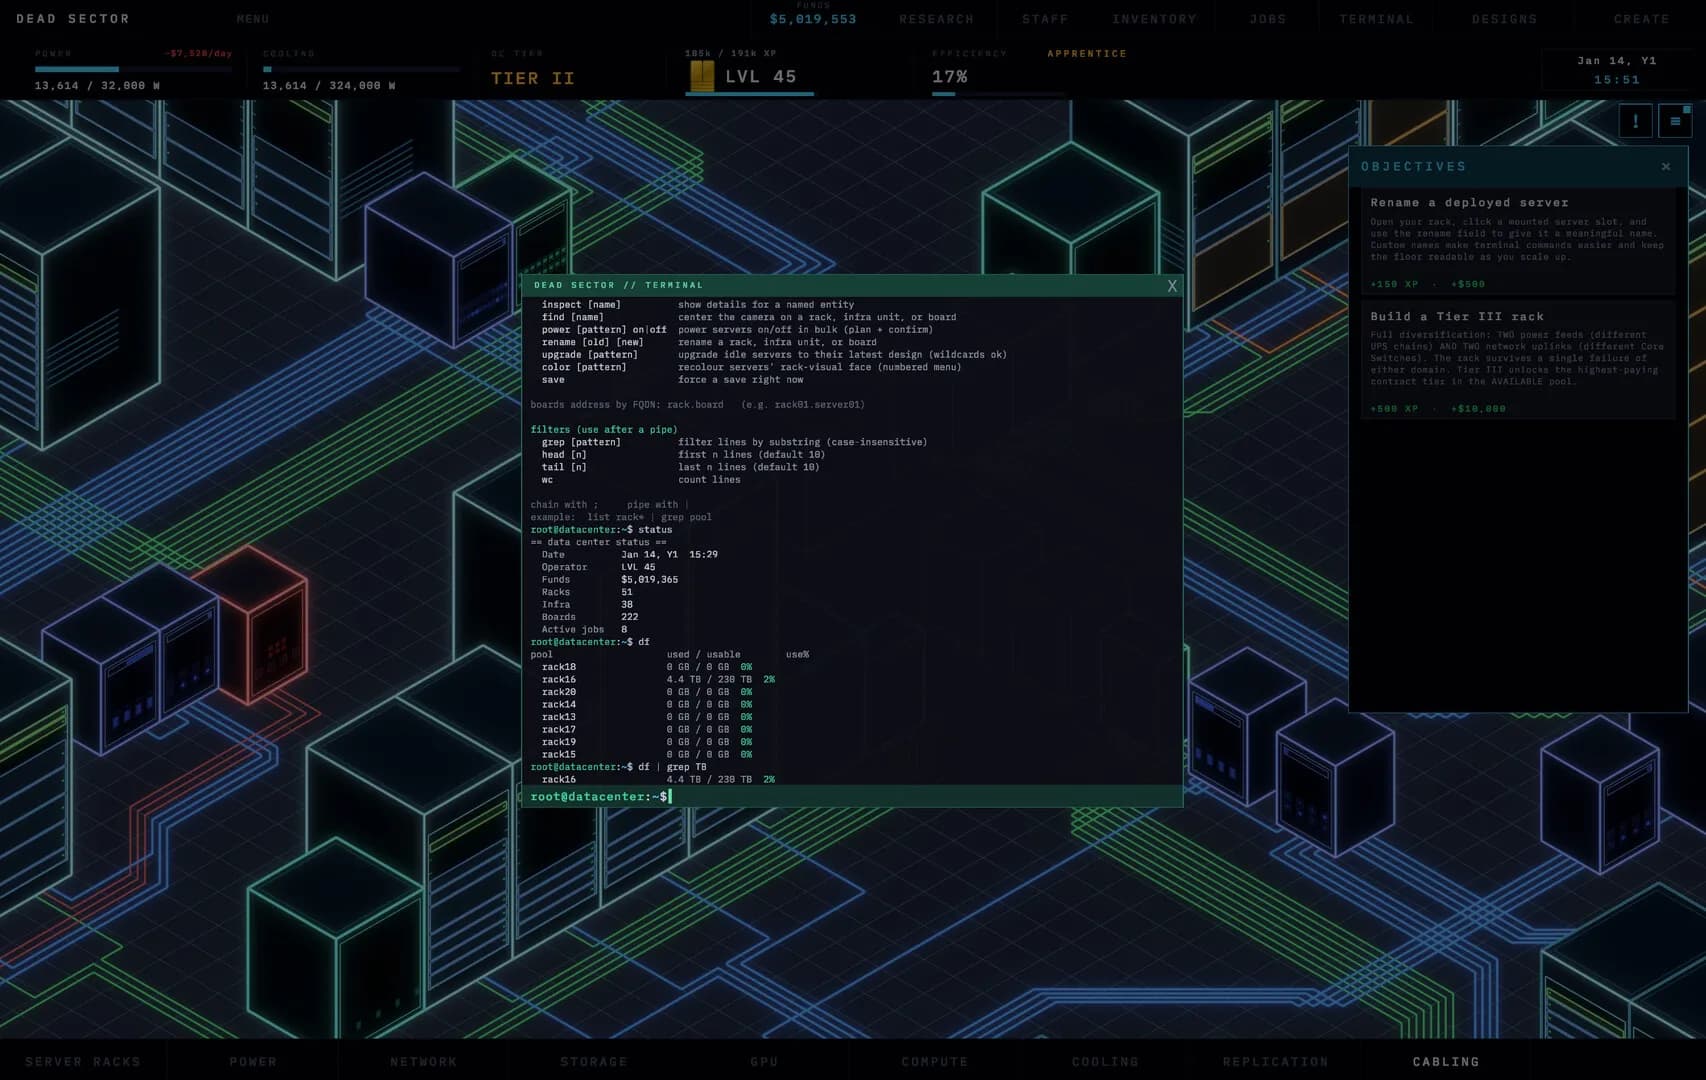
Task: Click the game clock 15:51
Action: coord(1617,80)
